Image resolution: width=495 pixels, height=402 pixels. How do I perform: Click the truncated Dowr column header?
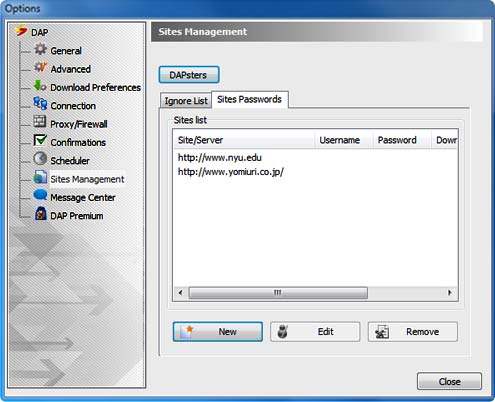[445, 140]
